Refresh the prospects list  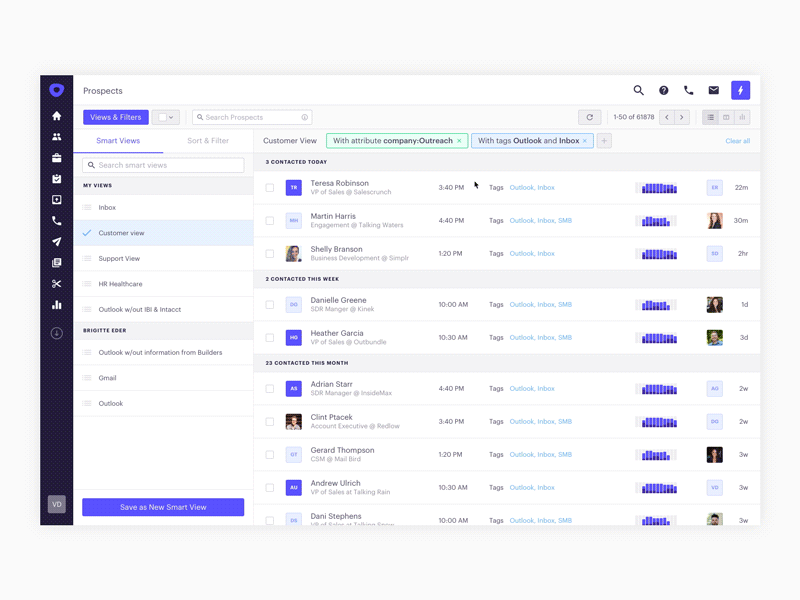(589, 117)
